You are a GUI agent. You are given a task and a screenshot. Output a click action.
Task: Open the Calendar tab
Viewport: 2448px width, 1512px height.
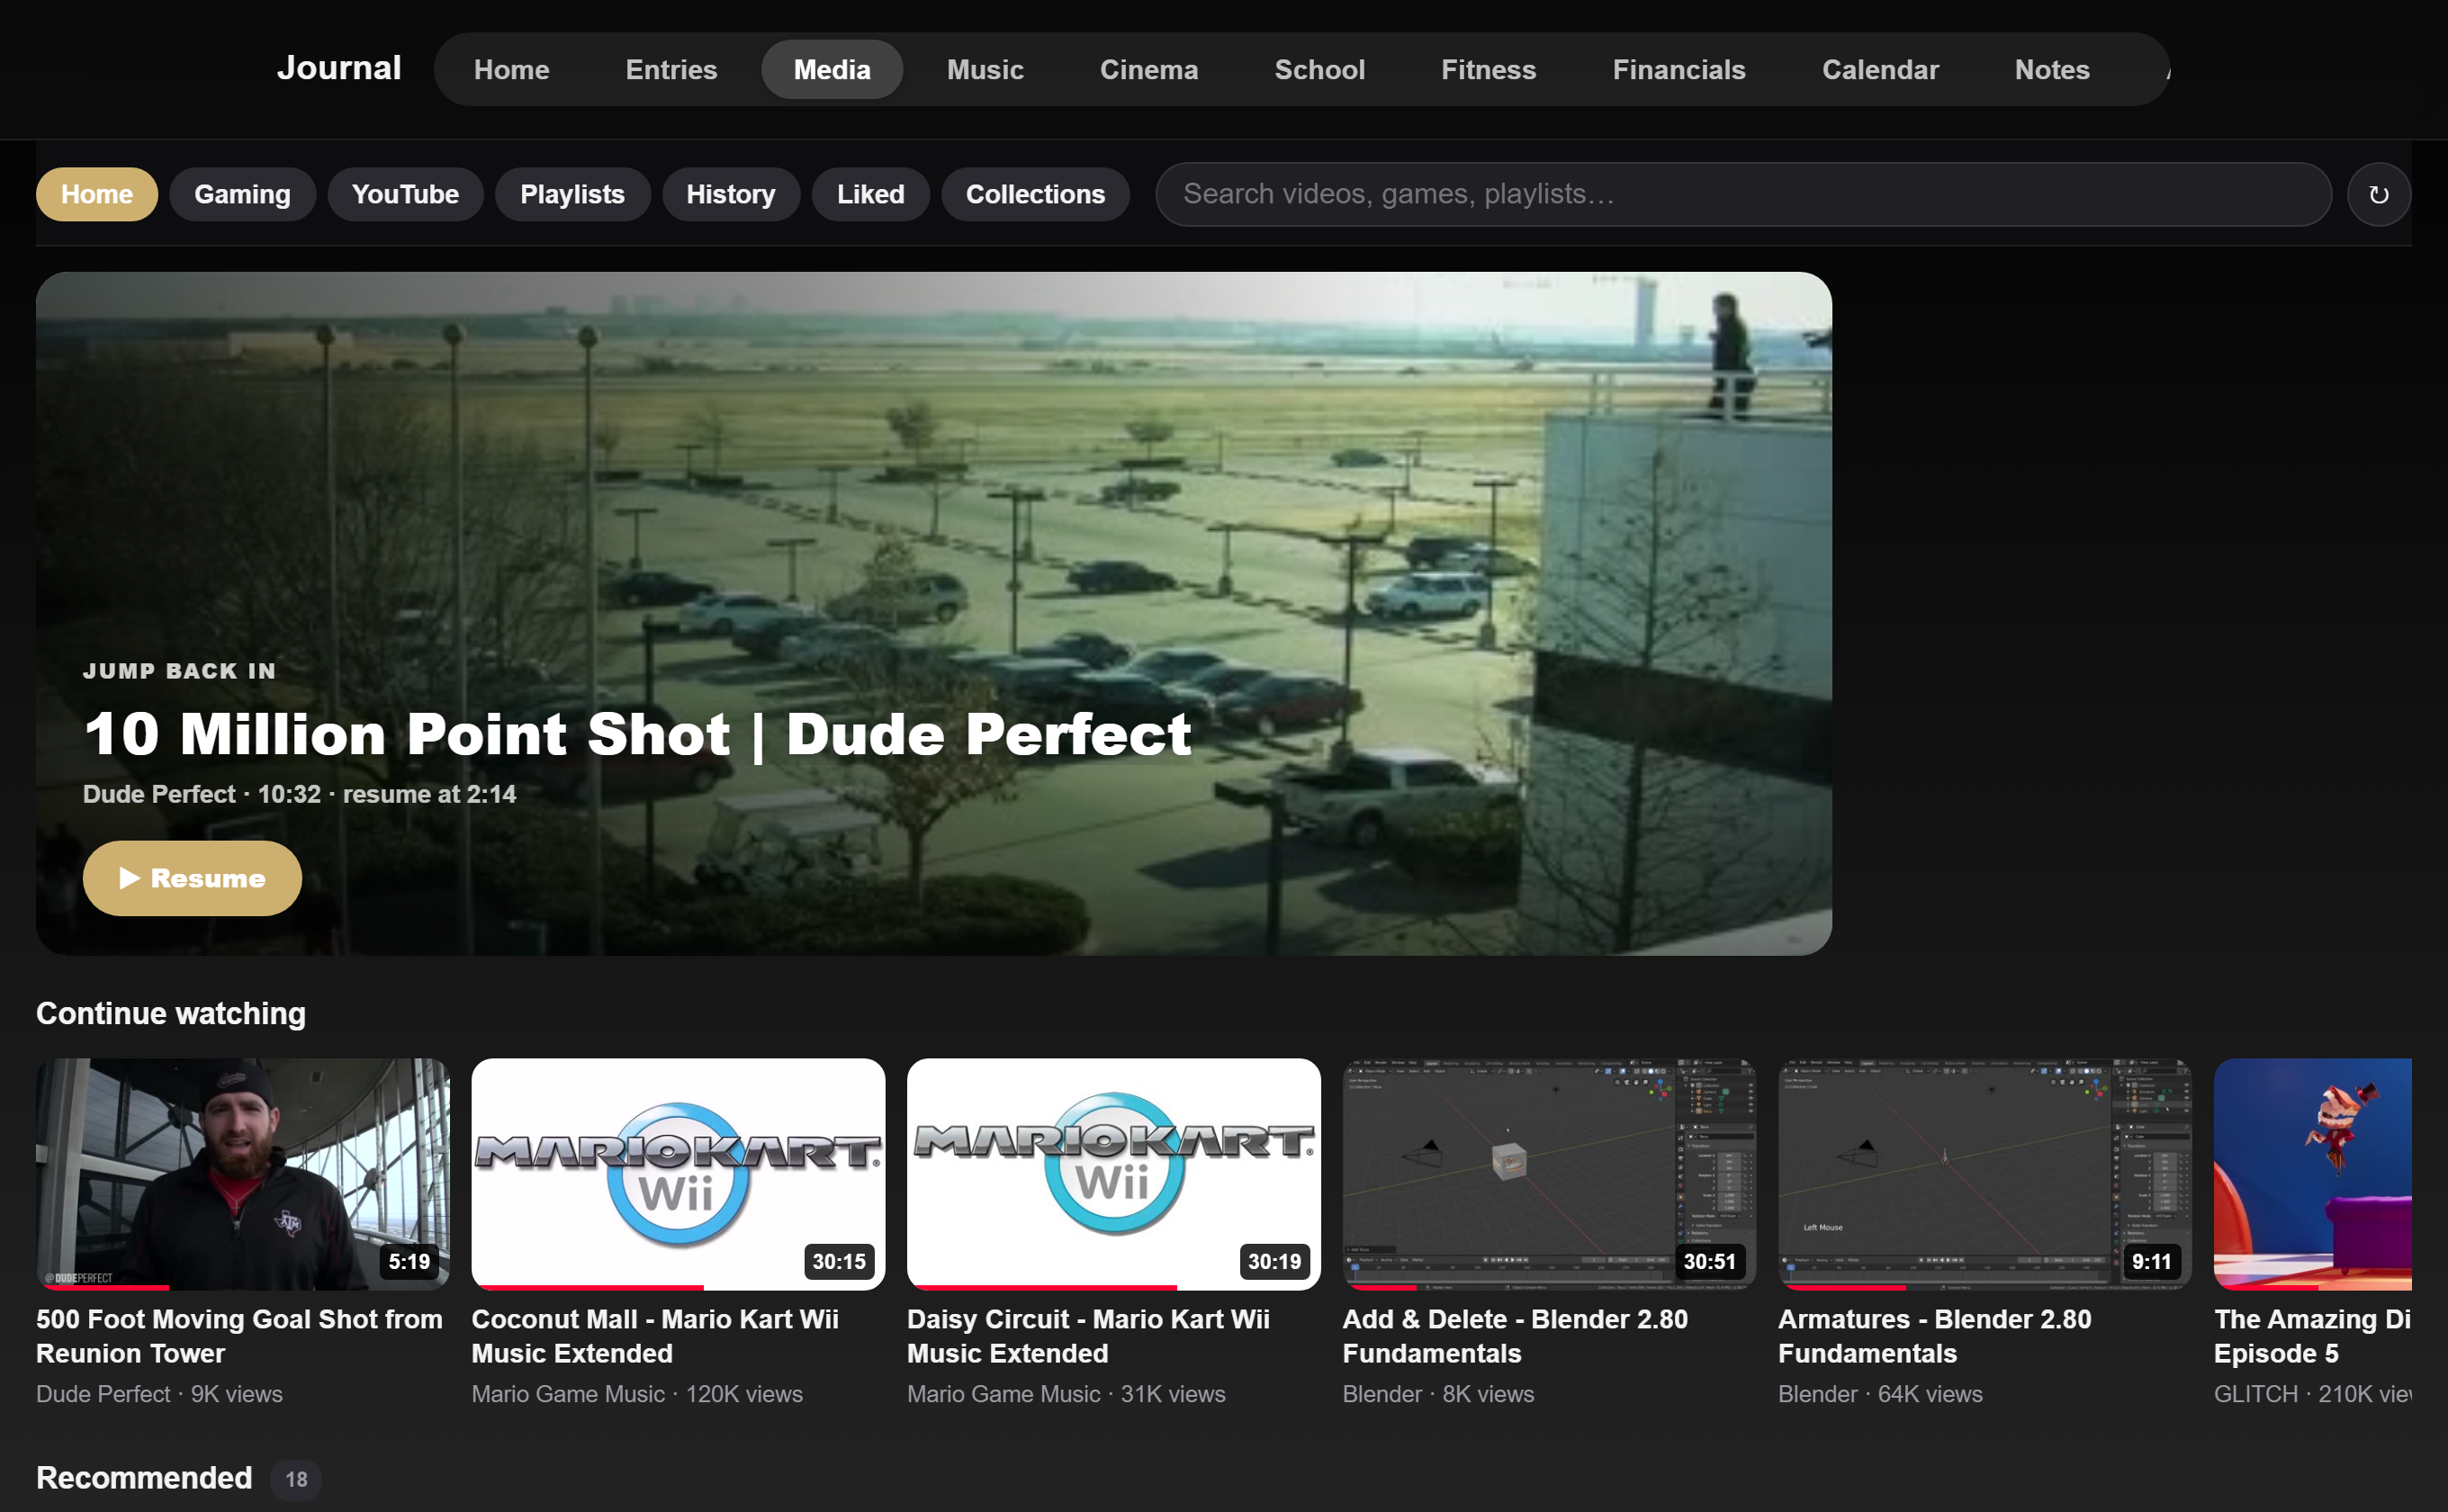tap(1880, 69)
